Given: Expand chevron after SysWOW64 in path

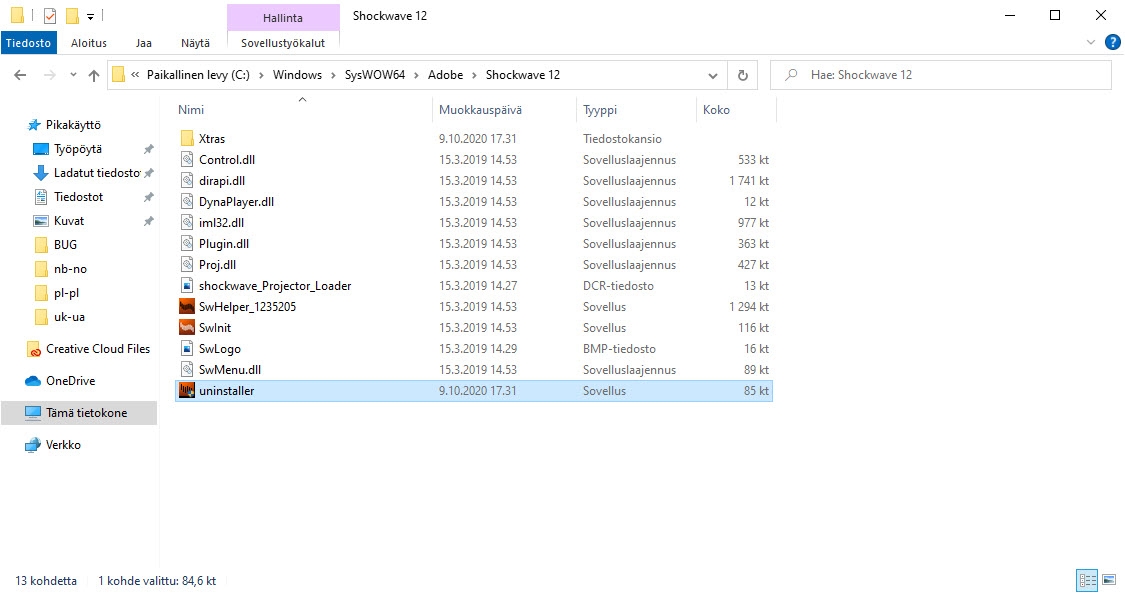Looking at the screenshot, I should coord(417,75).
